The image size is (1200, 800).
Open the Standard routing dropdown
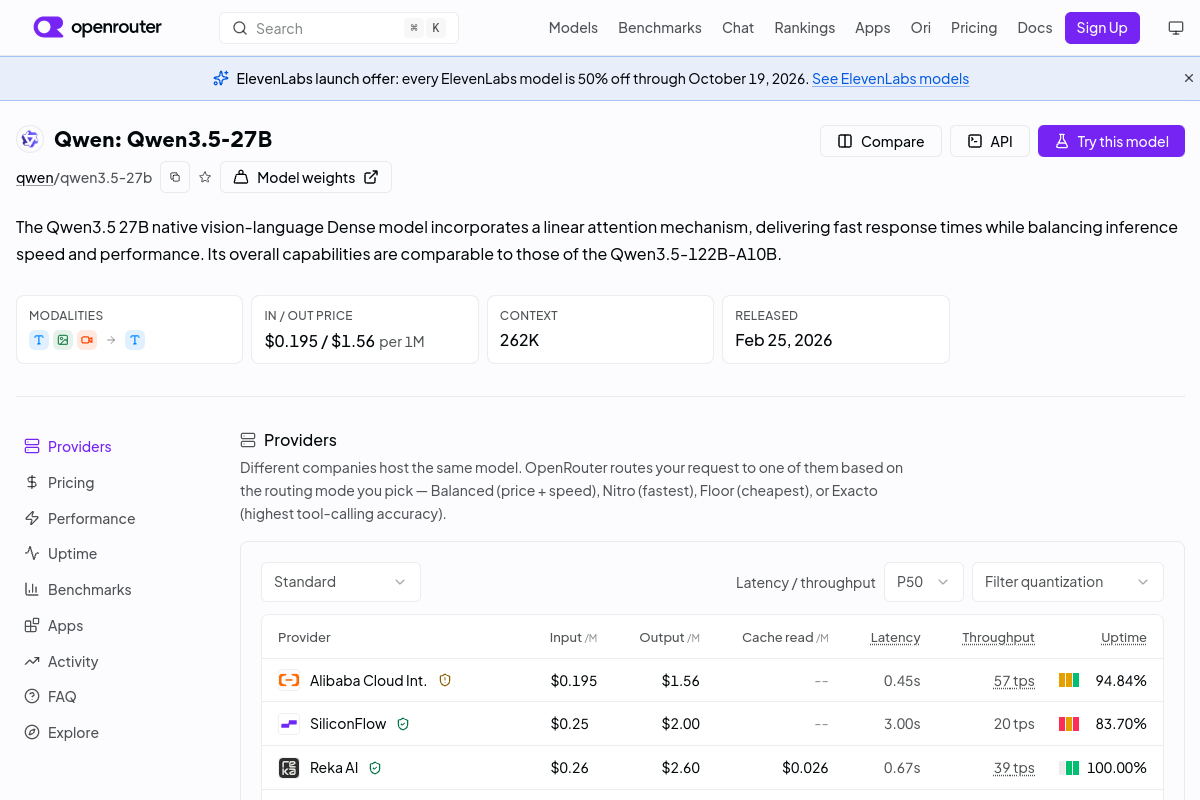[341, 582]
